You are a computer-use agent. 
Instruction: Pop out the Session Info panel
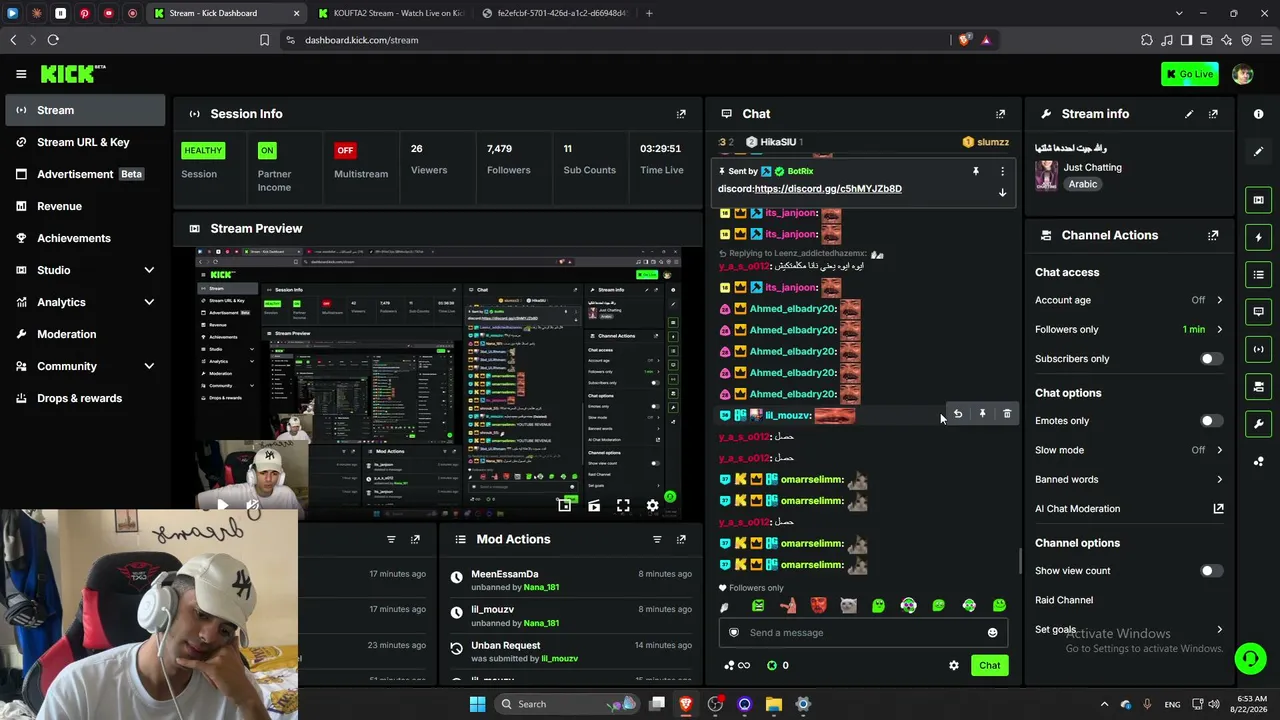click(681, 114)
